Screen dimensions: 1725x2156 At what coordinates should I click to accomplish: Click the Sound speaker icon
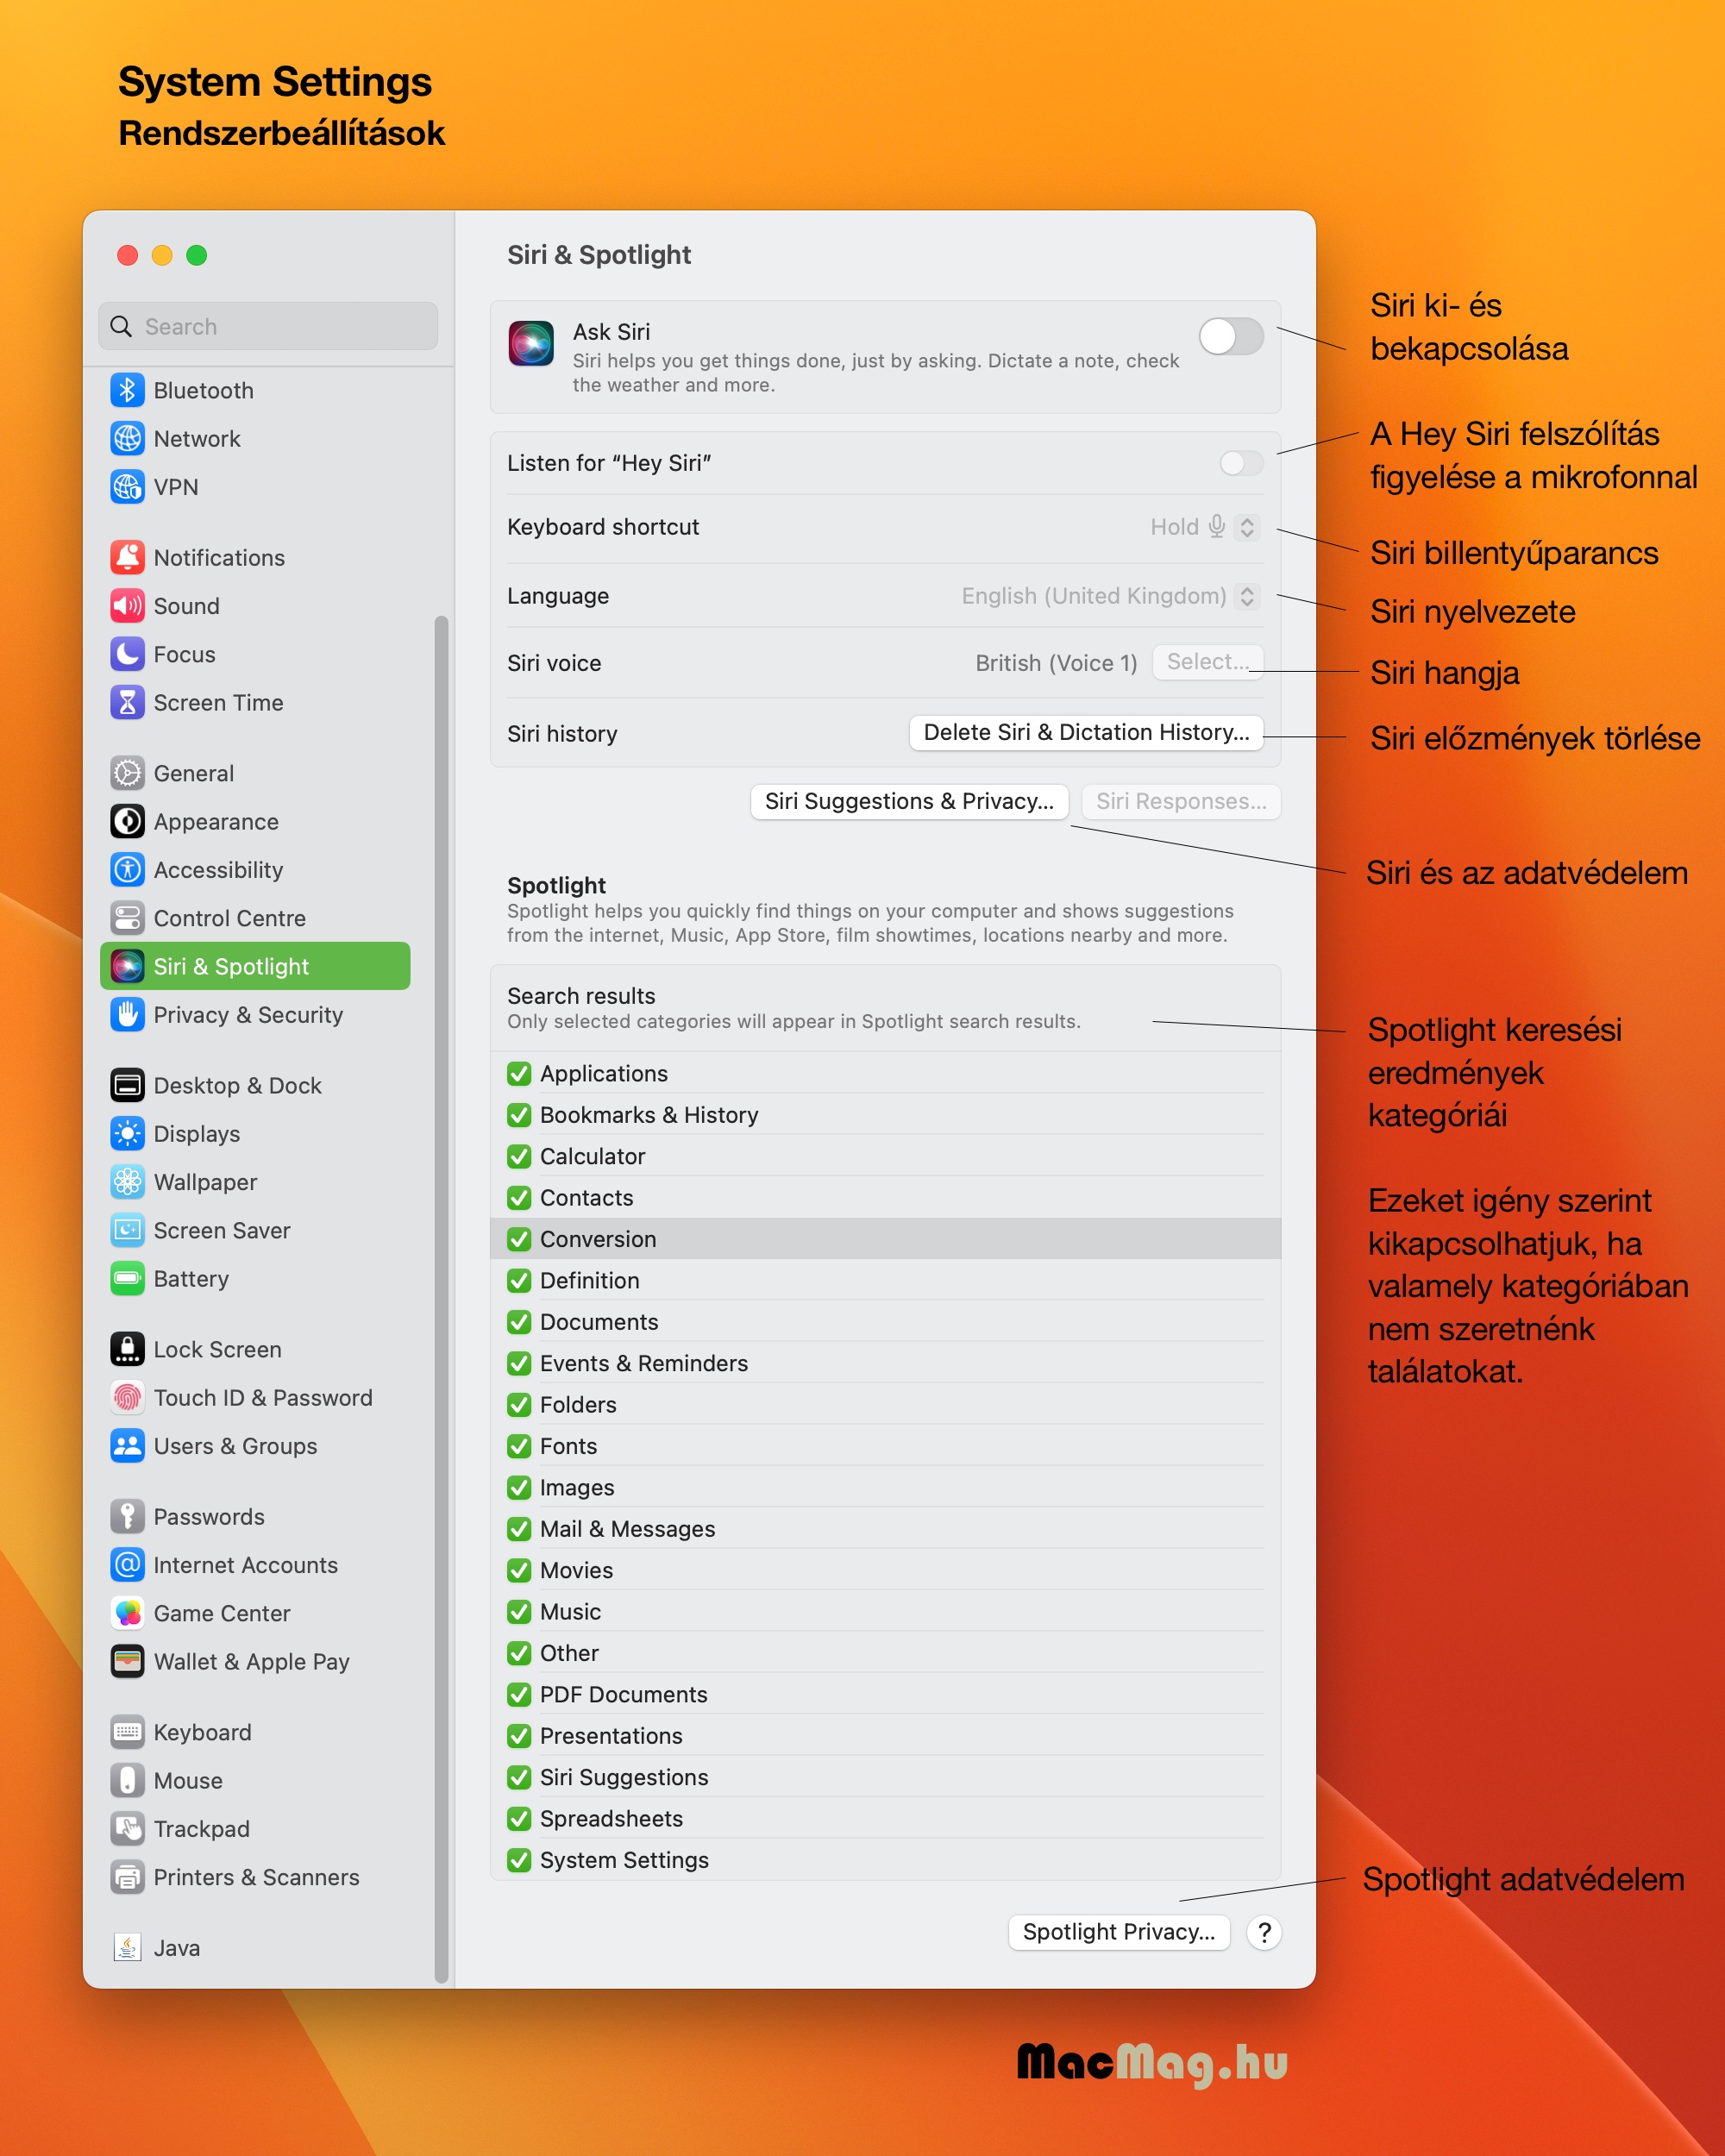coord(127,605)
